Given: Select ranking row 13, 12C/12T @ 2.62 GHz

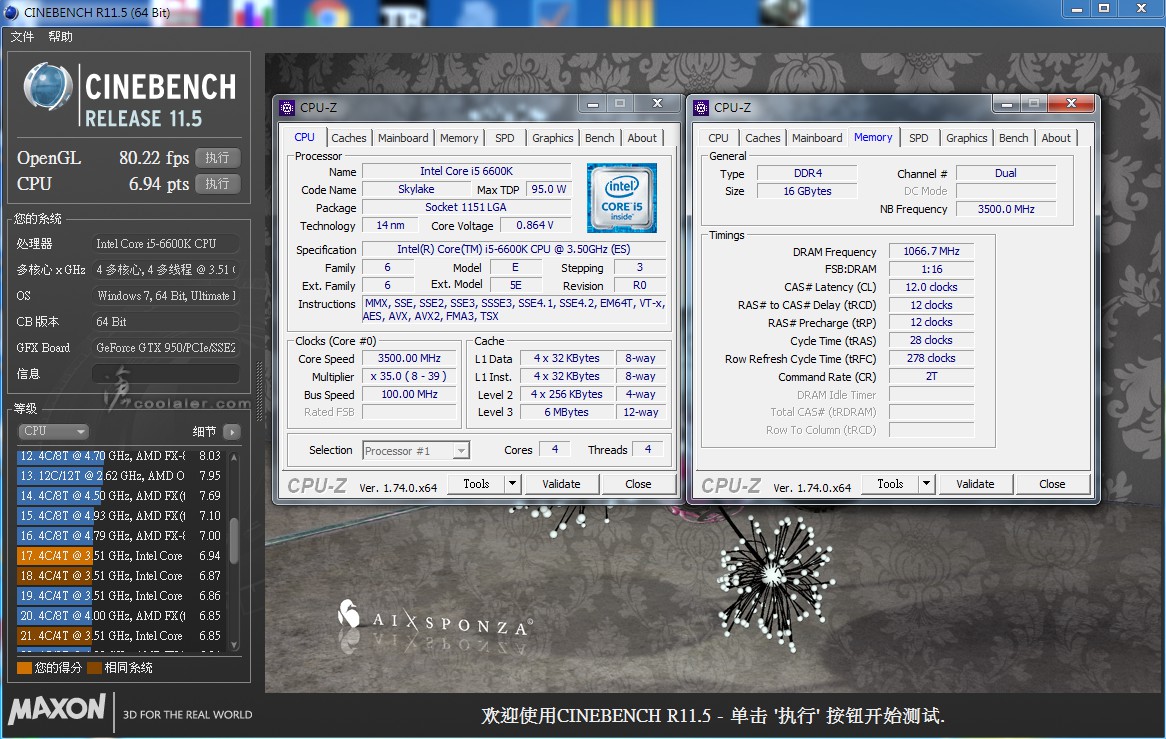Looking at the screenshot, I should pyautogui.click(x=120, y=476).
